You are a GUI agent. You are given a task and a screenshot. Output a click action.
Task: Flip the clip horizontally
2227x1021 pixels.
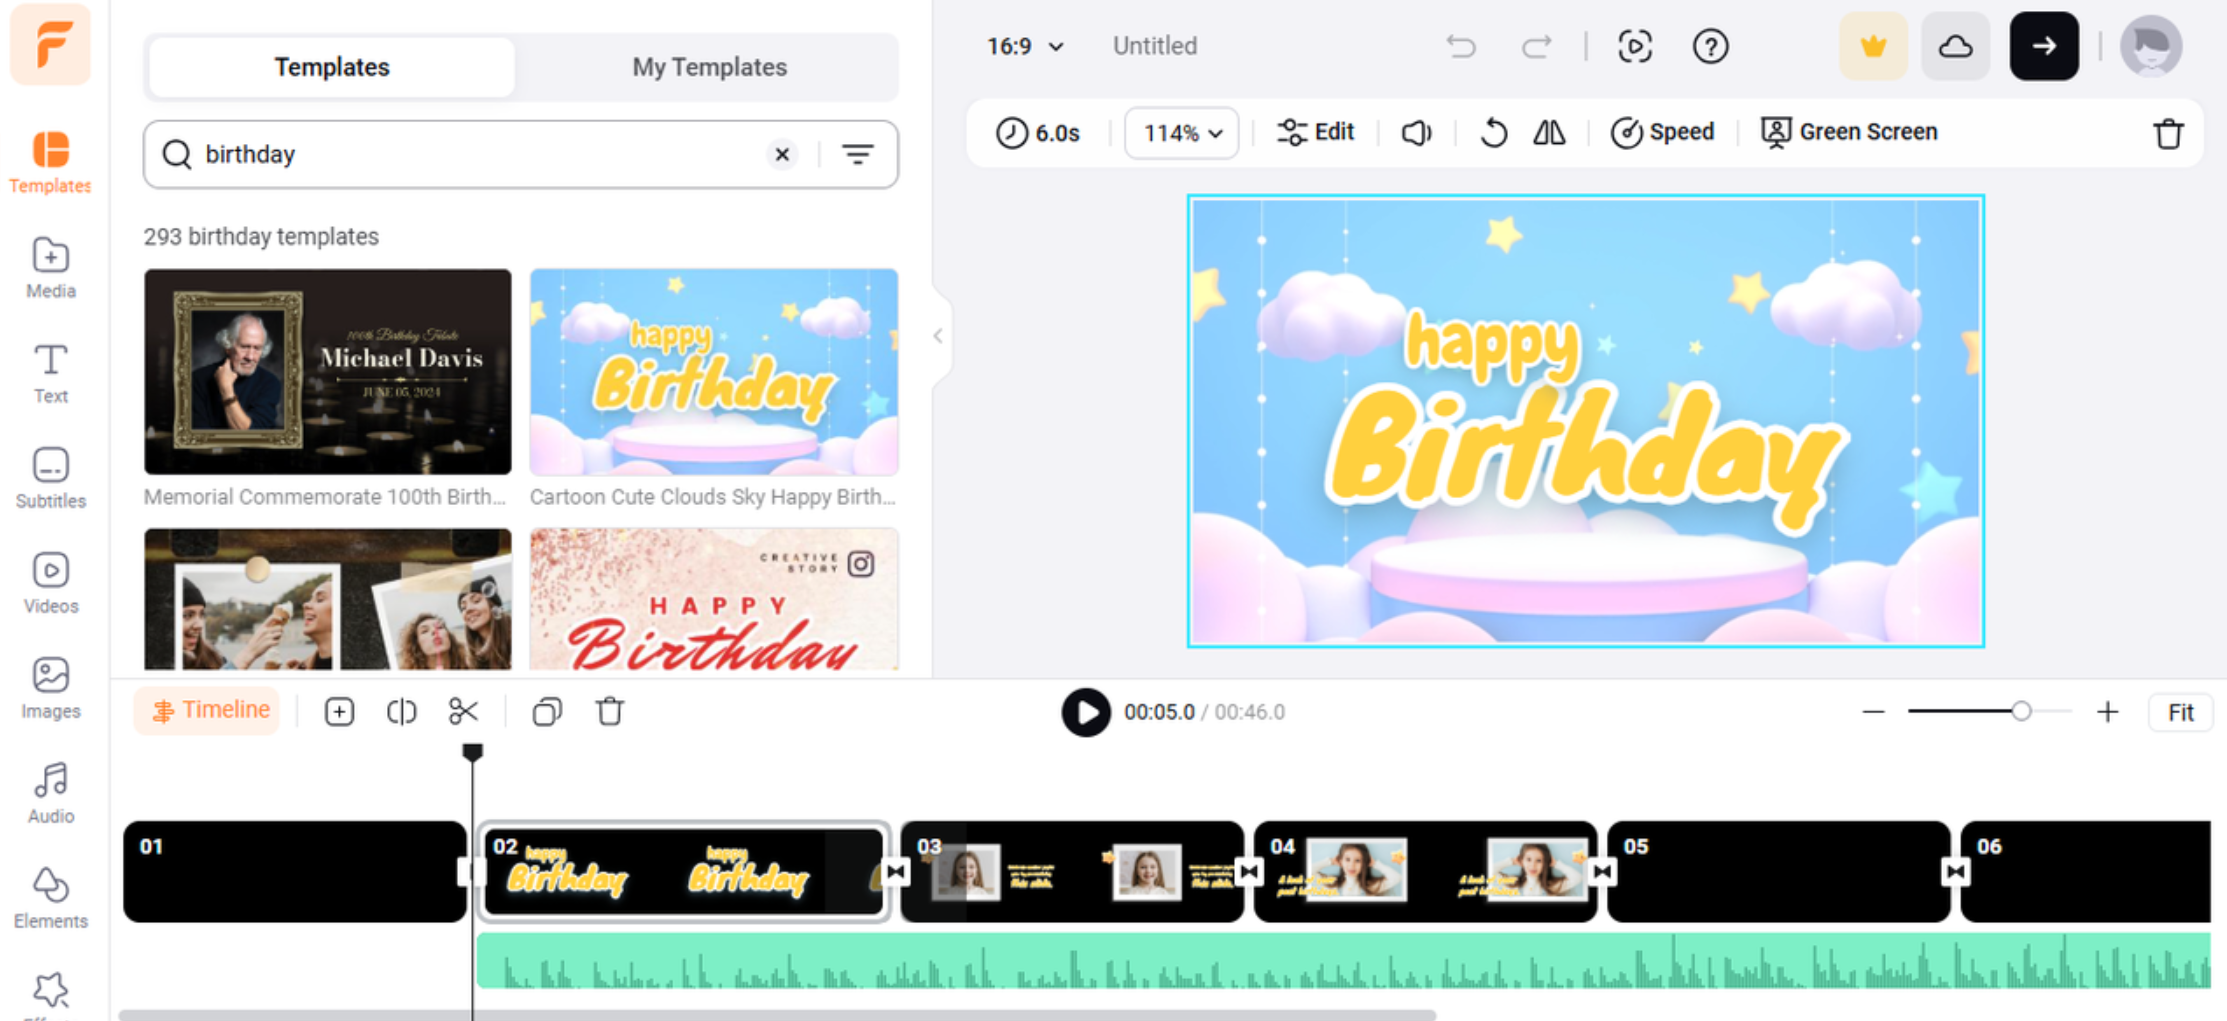[x=1548, y=132]
